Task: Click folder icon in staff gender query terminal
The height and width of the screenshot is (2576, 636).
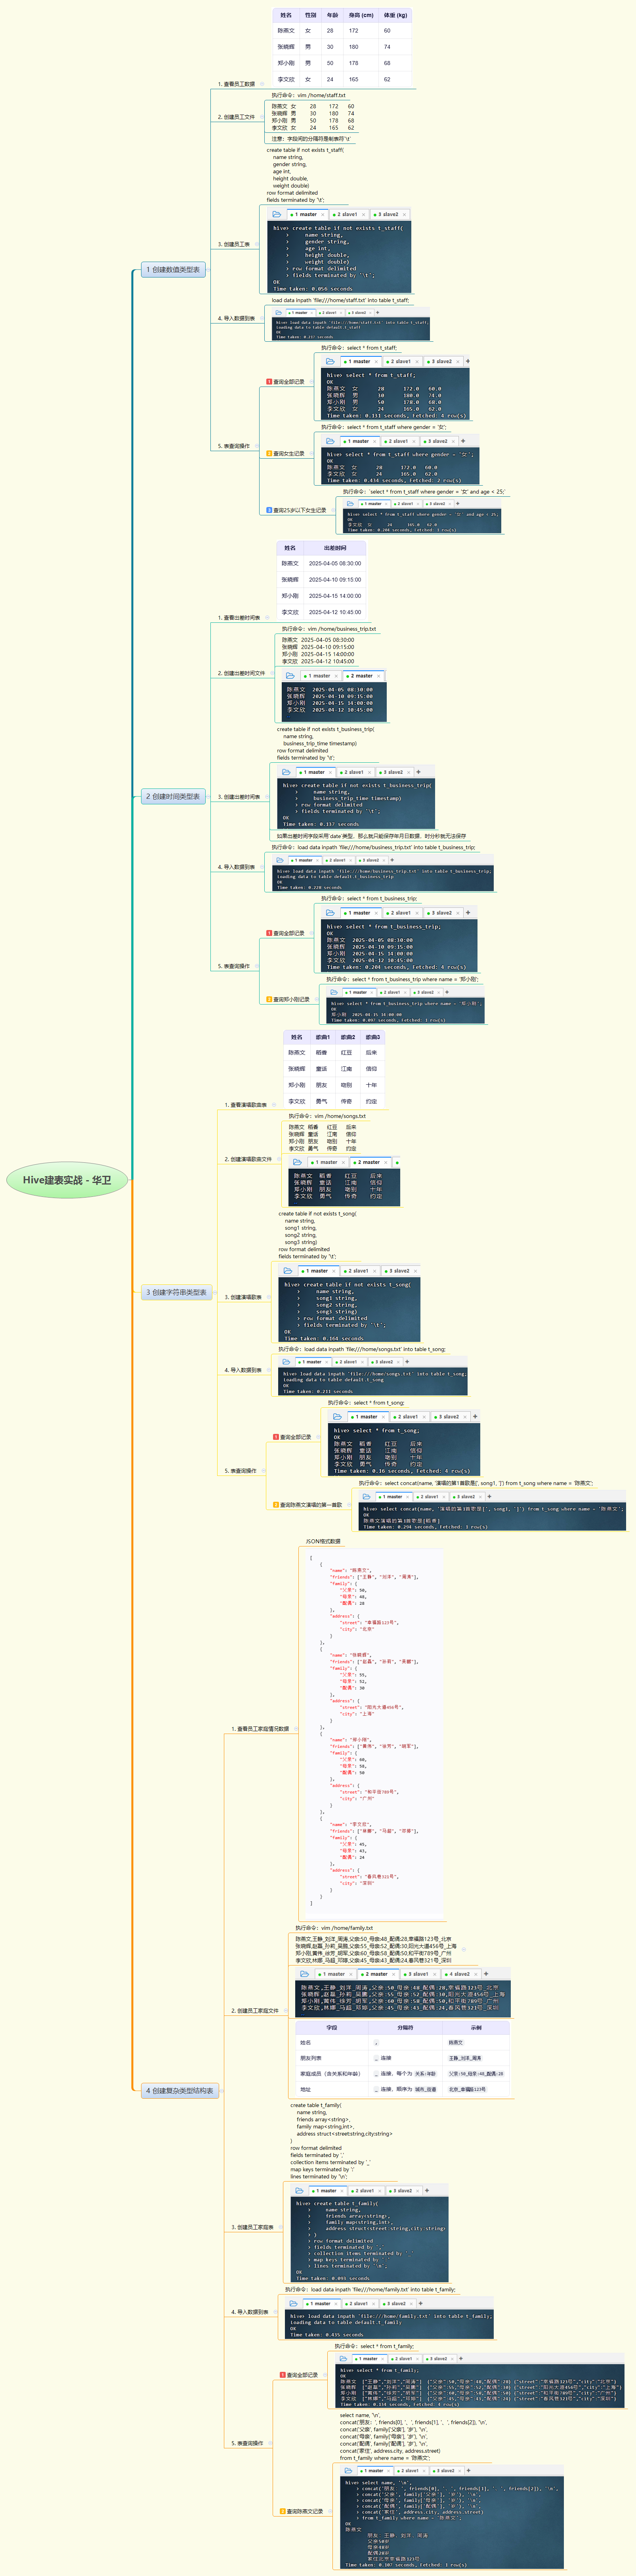Action: tap(330, 441)
